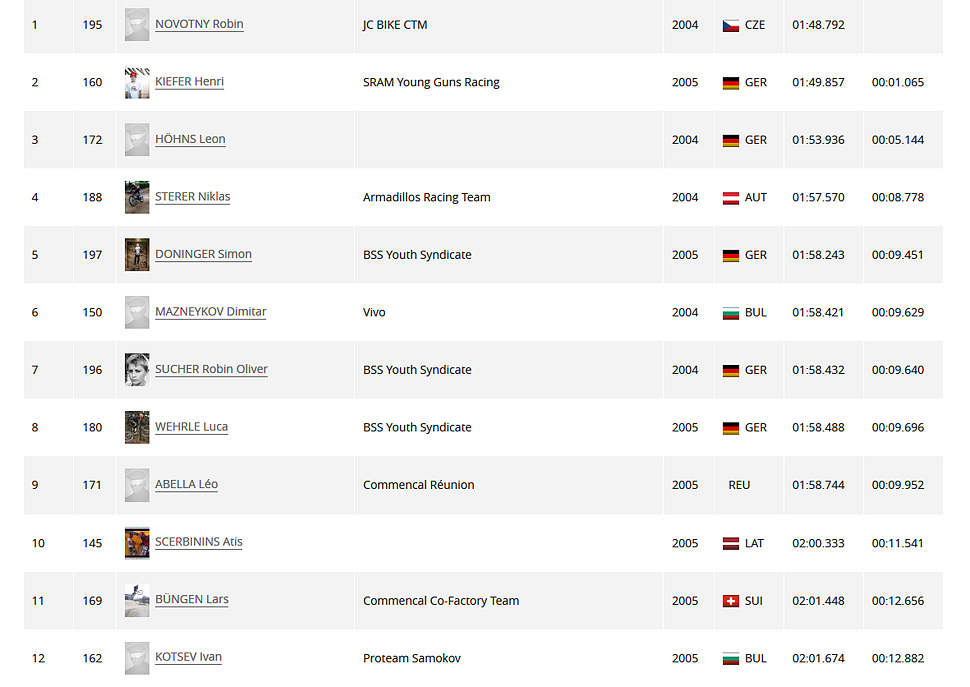Click the Czech flag icon beside CZE

(731, 25)
